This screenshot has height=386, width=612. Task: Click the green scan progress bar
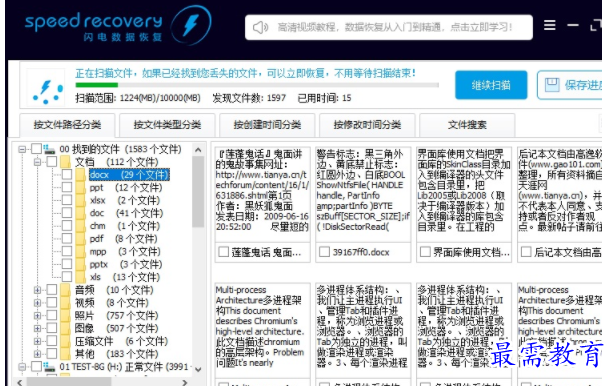click(x=97, y=85)
